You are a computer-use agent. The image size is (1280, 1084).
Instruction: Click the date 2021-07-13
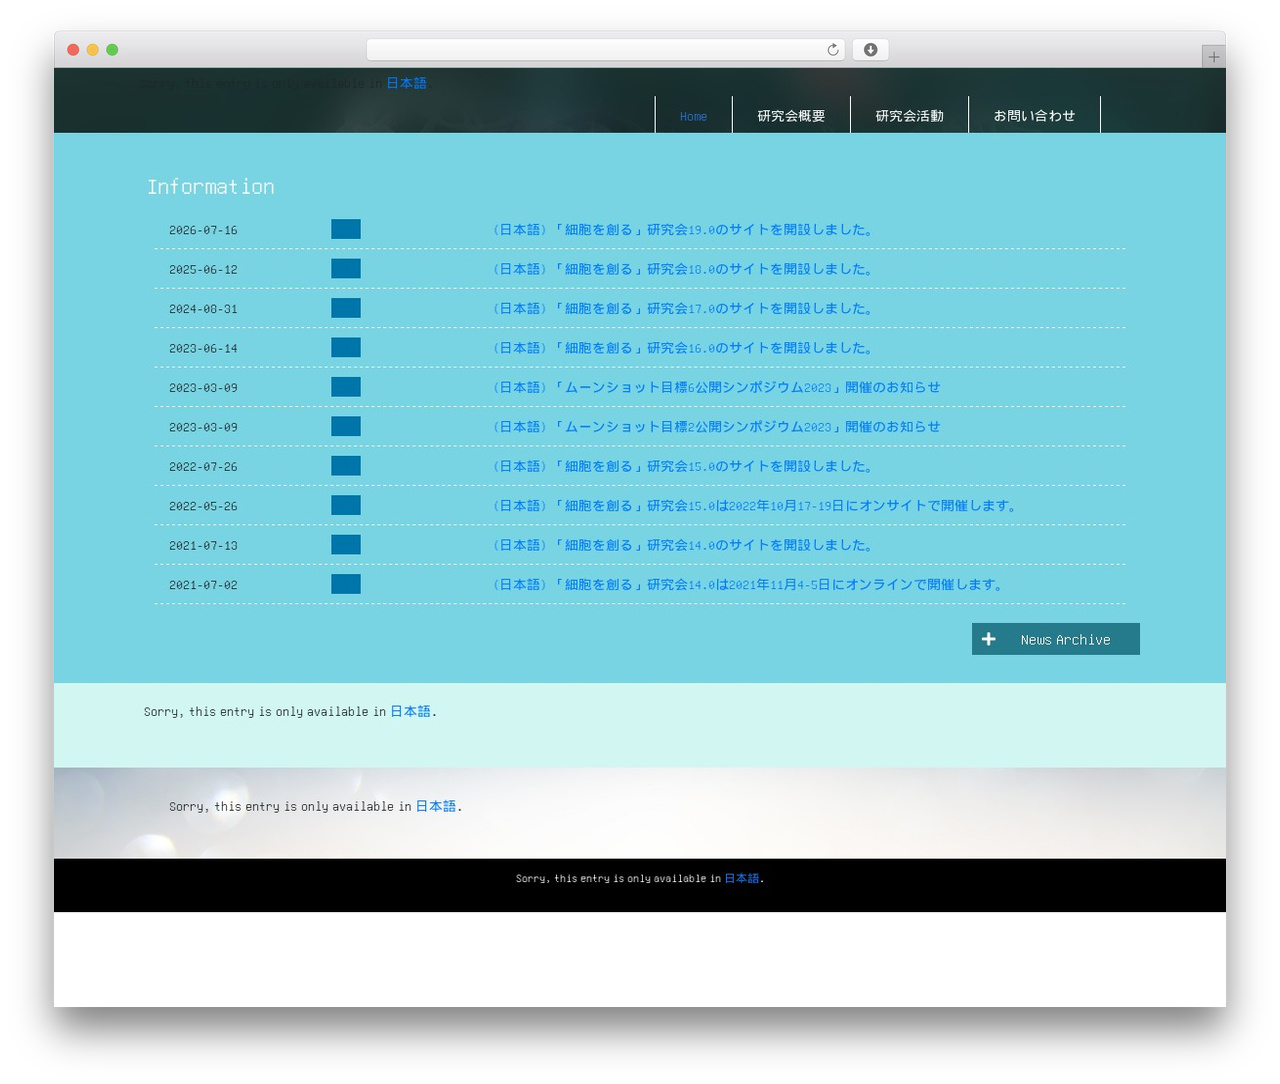(203, 546)
